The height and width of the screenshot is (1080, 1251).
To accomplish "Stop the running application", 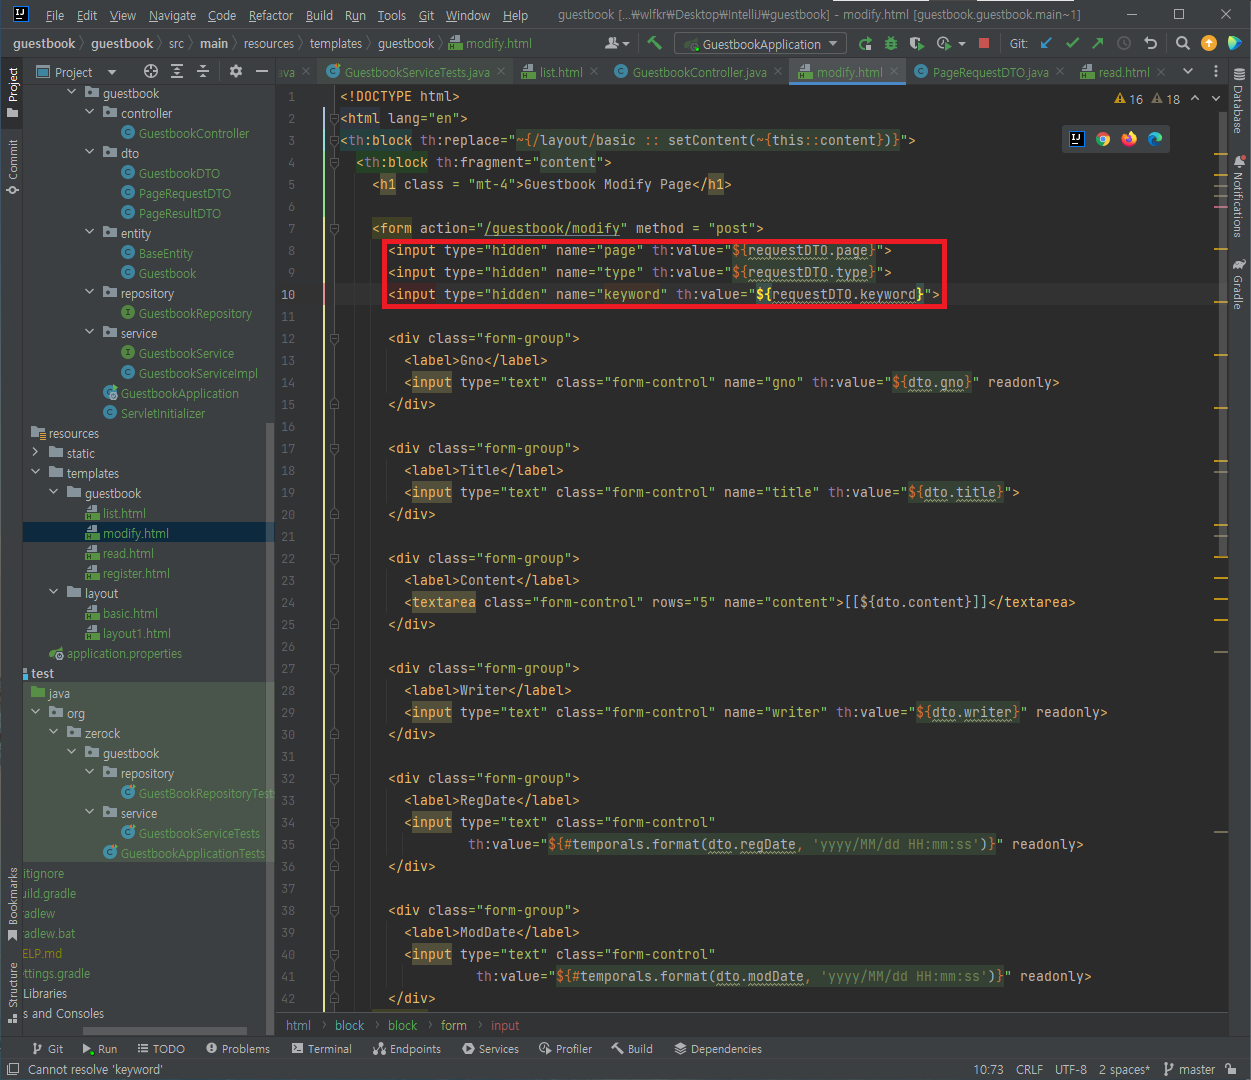I will pos(983,43).
